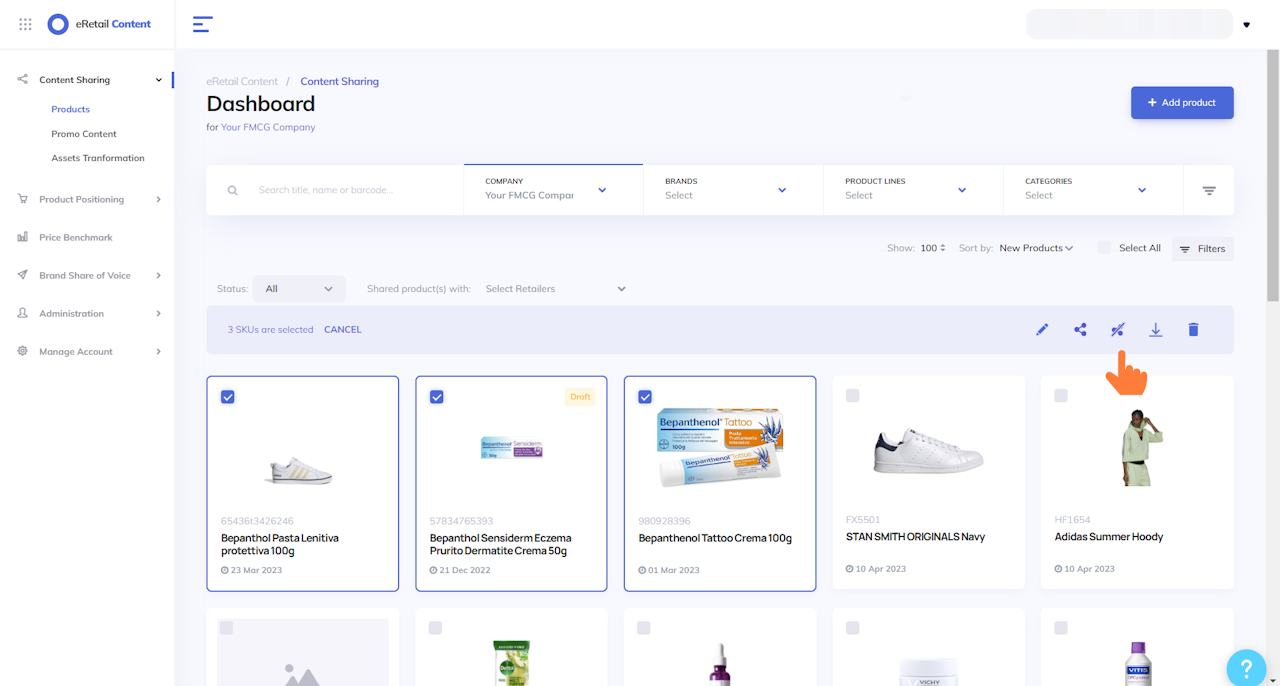Click the Add product button
The height and width of the screenshot is (686, 1280).
[x=1182, y=103]
